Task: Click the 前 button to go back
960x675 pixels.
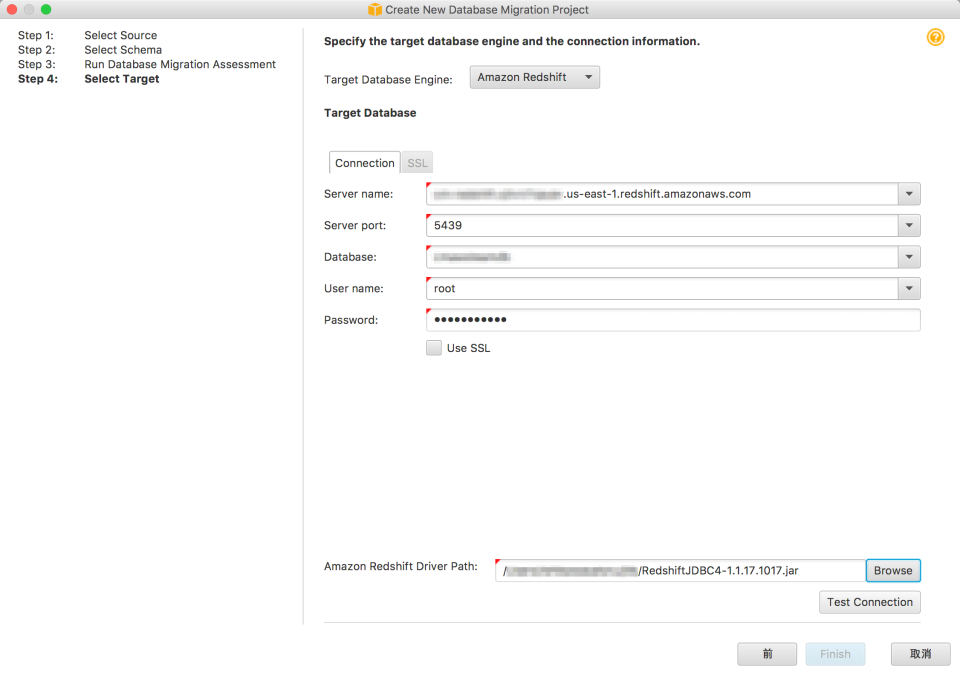Action: pos(766,653)
